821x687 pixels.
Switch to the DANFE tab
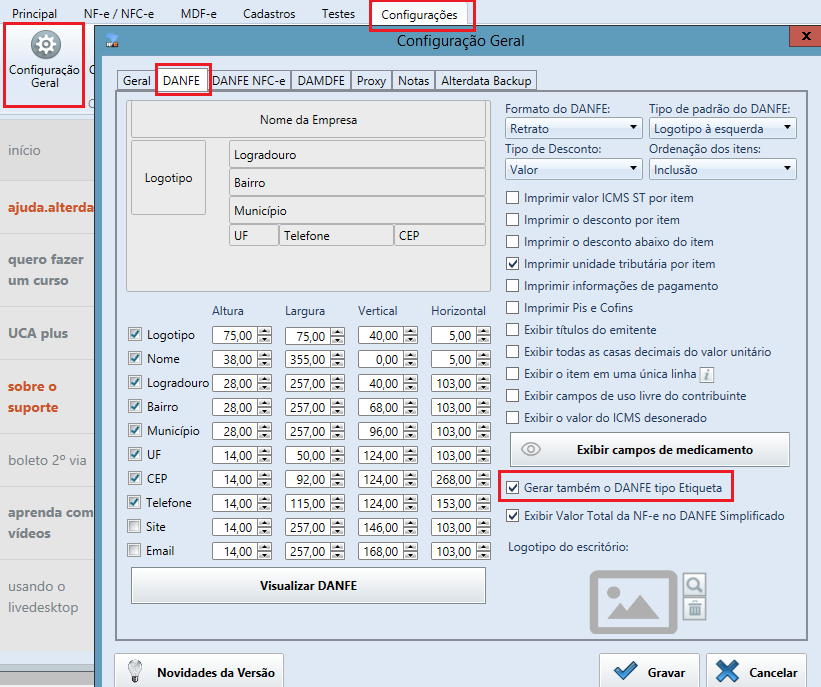coord(182,81)
